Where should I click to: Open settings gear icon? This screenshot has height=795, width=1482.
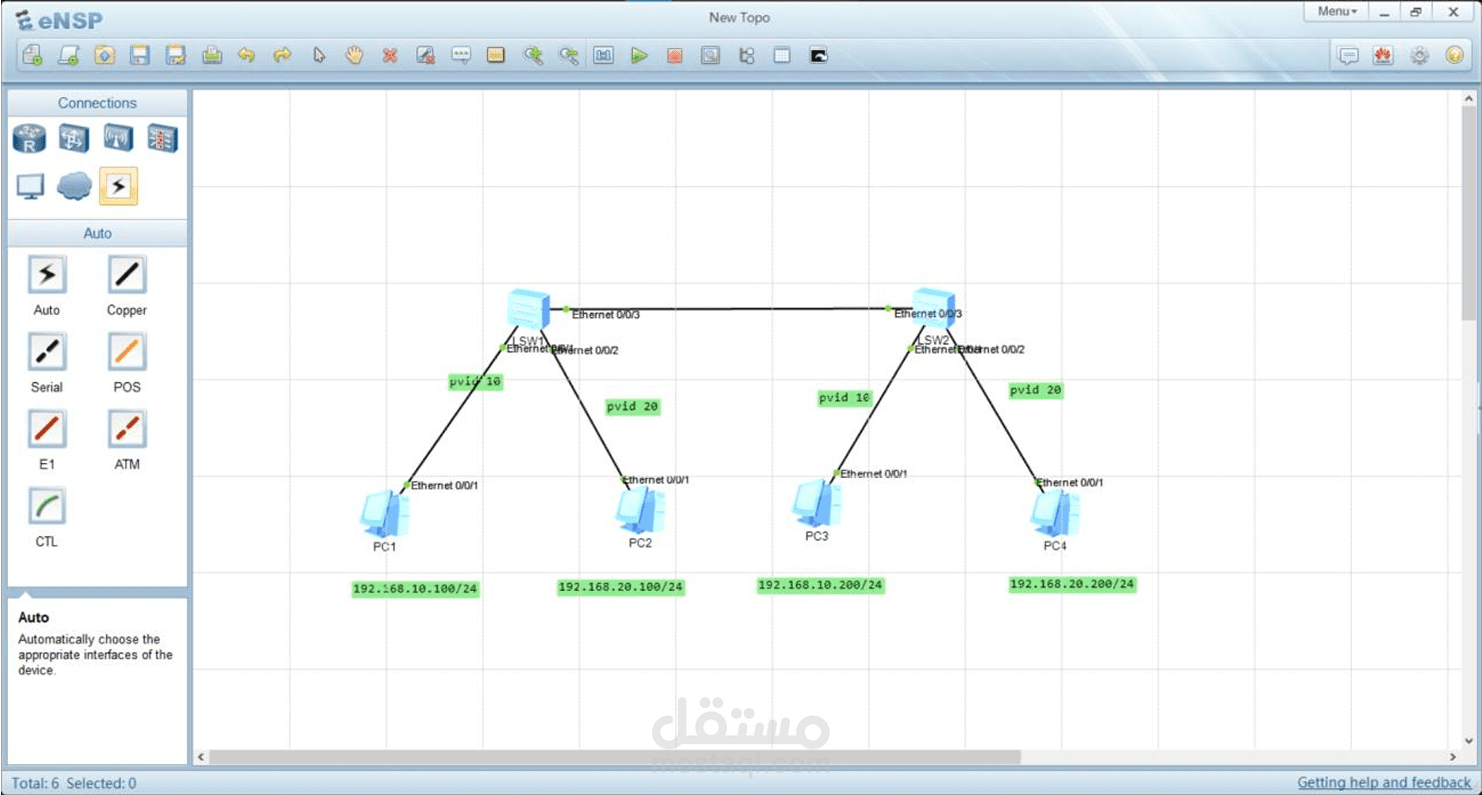point(1419,56)
